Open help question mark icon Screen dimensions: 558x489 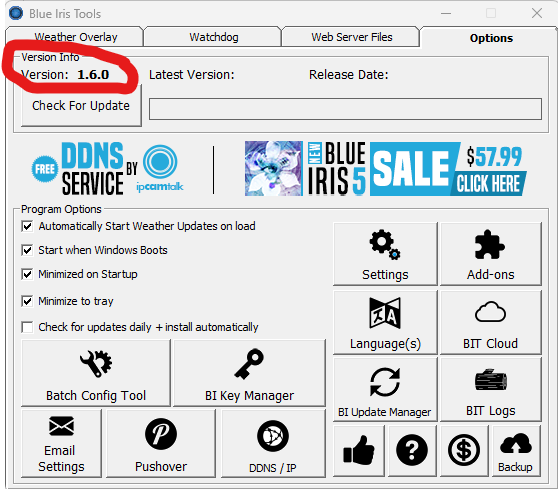412,451
